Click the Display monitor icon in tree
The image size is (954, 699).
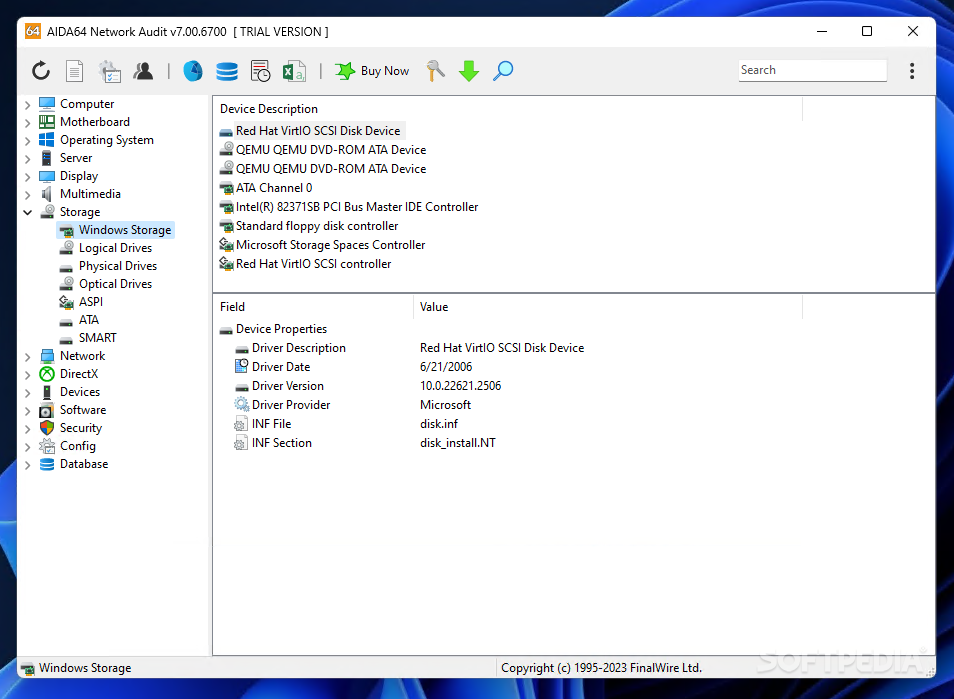47,176
